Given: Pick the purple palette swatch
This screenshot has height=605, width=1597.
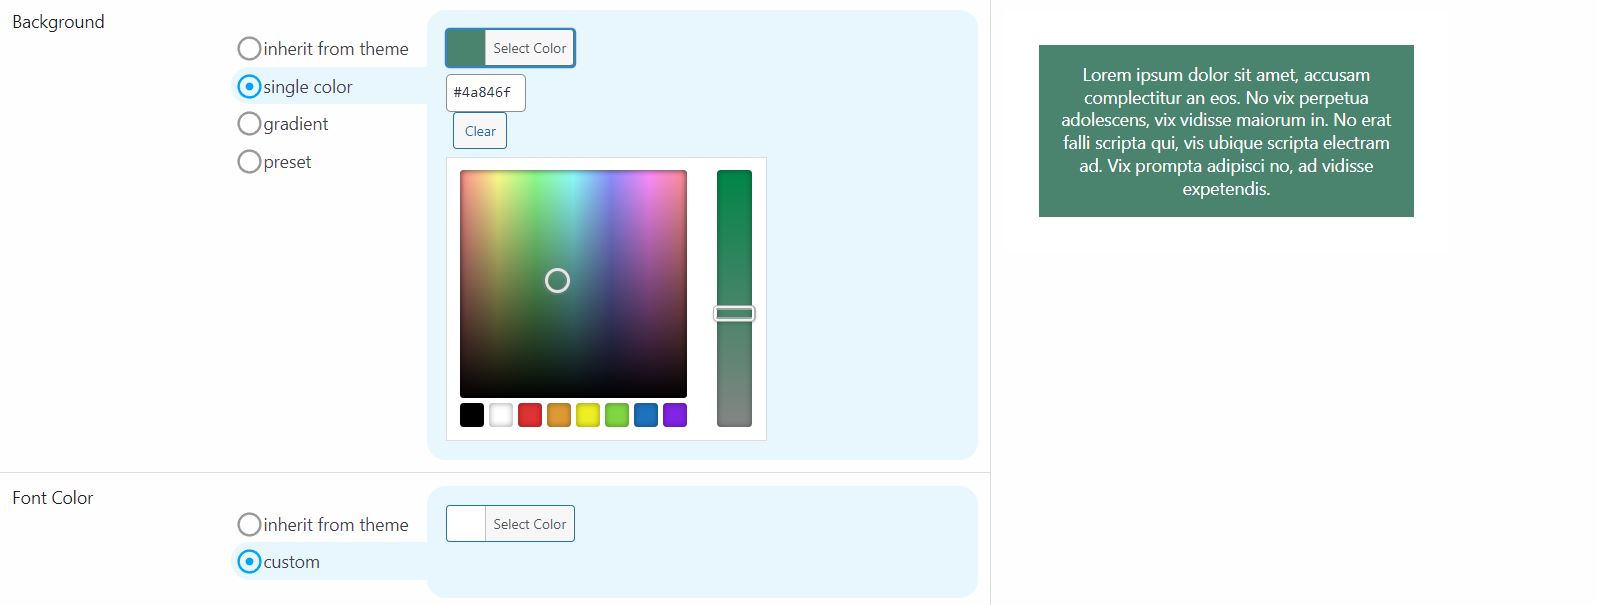Looking at the screenshot, I should [675, 415].
